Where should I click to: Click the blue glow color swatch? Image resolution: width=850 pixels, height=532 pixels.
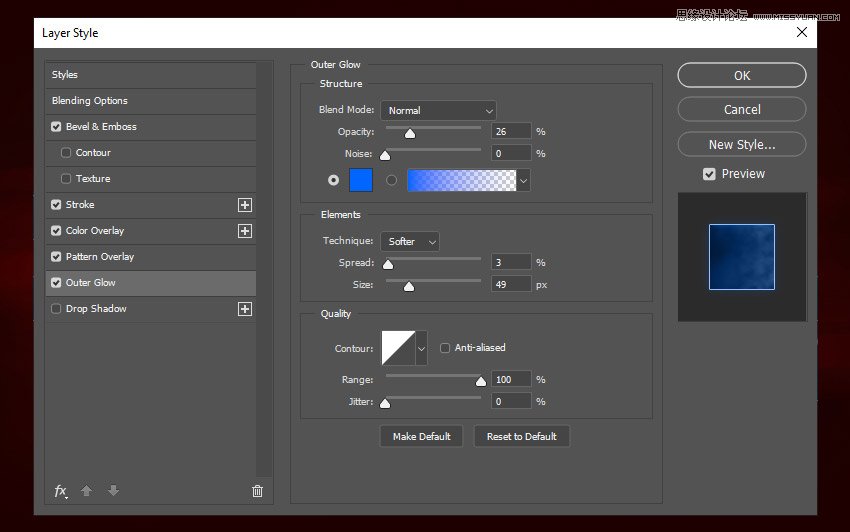[x=361, y=180]
